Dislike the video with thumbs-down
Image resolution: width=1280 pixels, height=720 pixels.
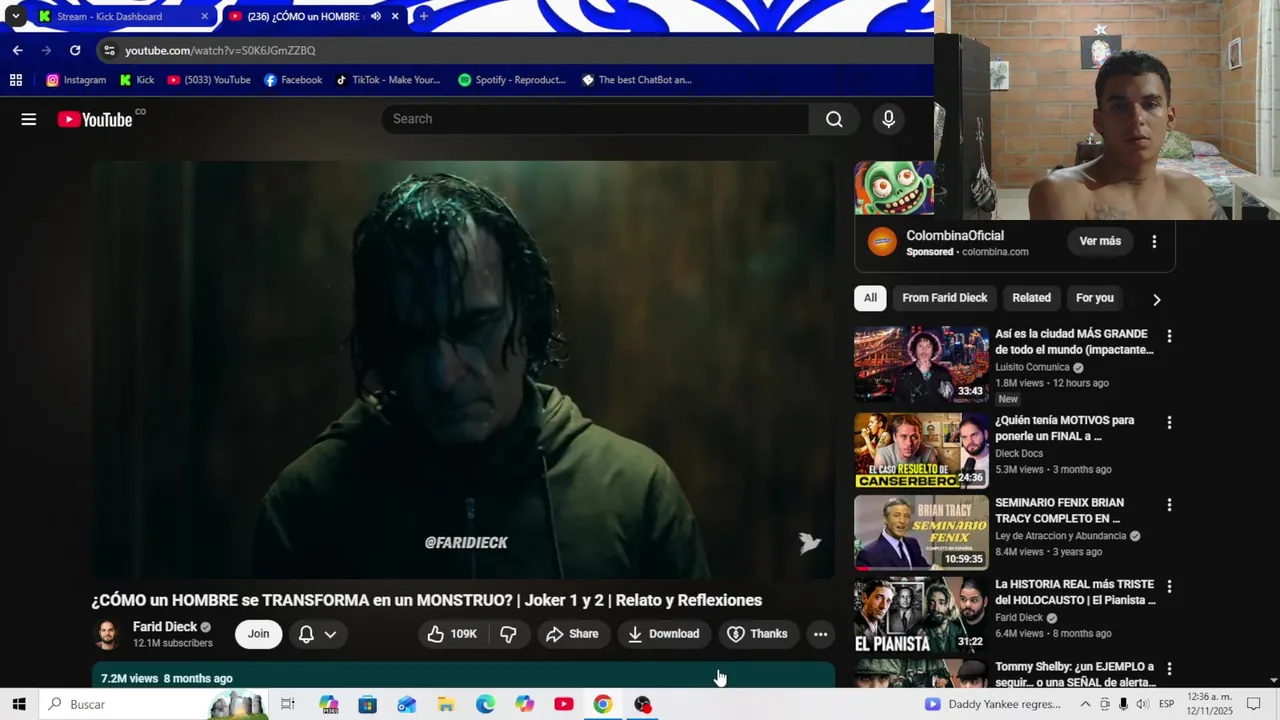508,634
